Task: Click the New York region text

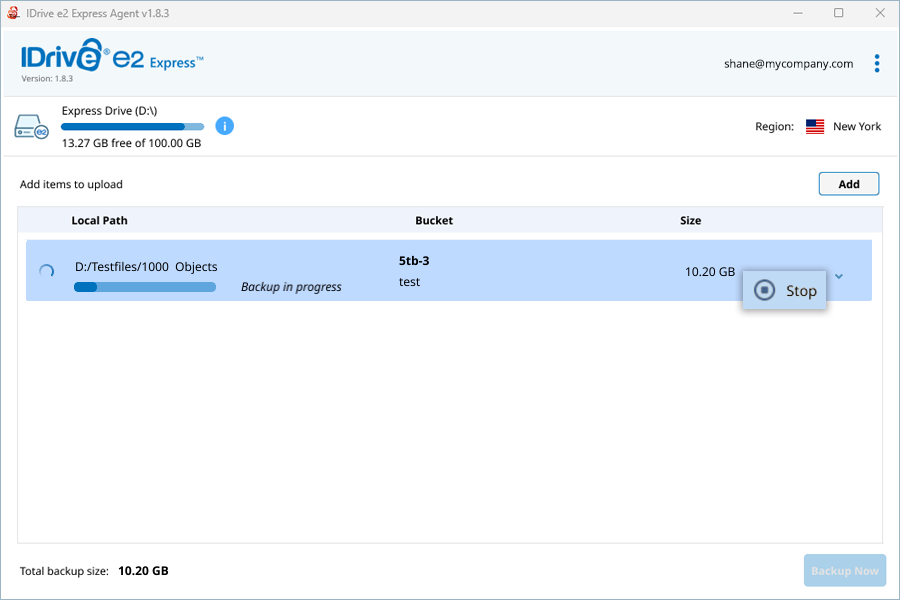Action: tap(857, 126)
